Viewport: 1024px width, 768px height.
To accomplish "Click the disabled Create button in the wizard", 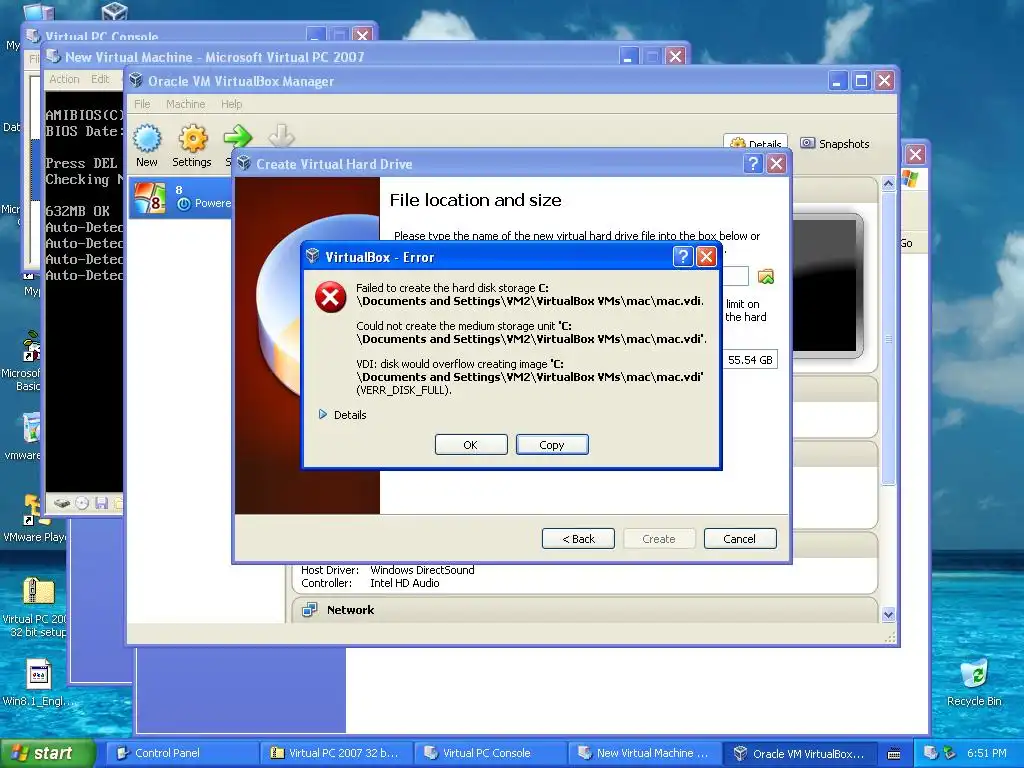I will point(659,539).
